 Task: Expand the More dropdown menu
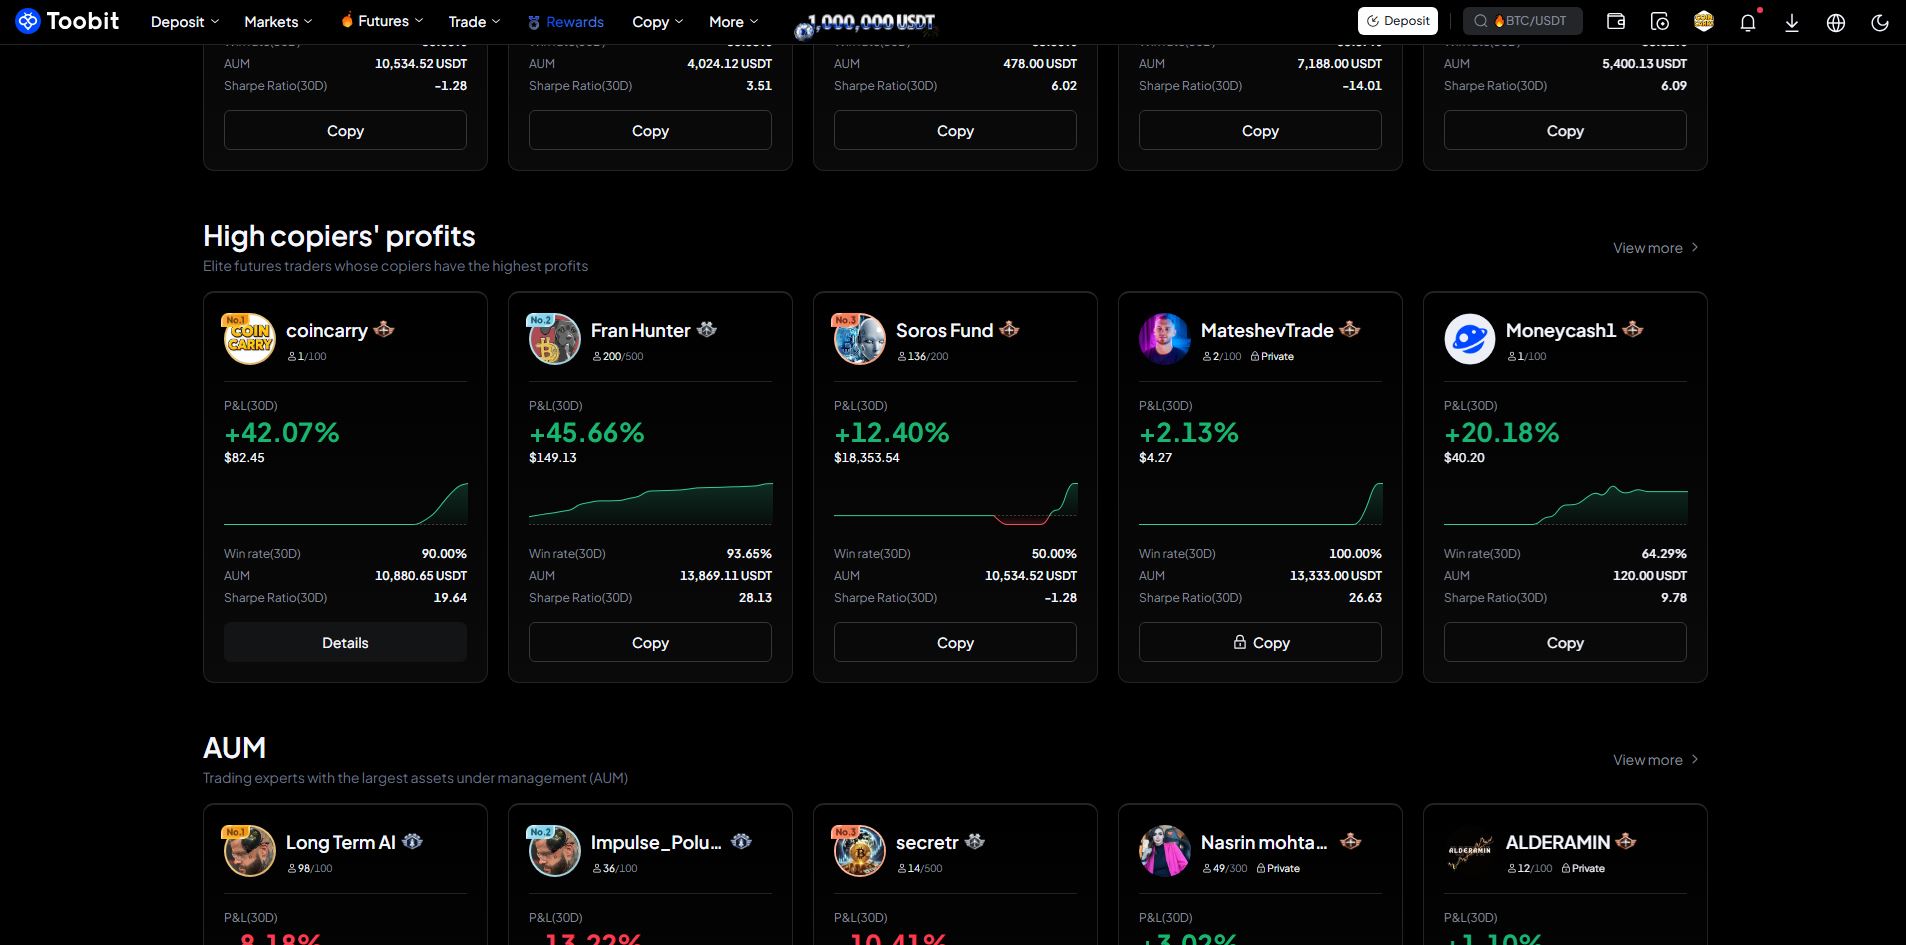pos(733,21)
